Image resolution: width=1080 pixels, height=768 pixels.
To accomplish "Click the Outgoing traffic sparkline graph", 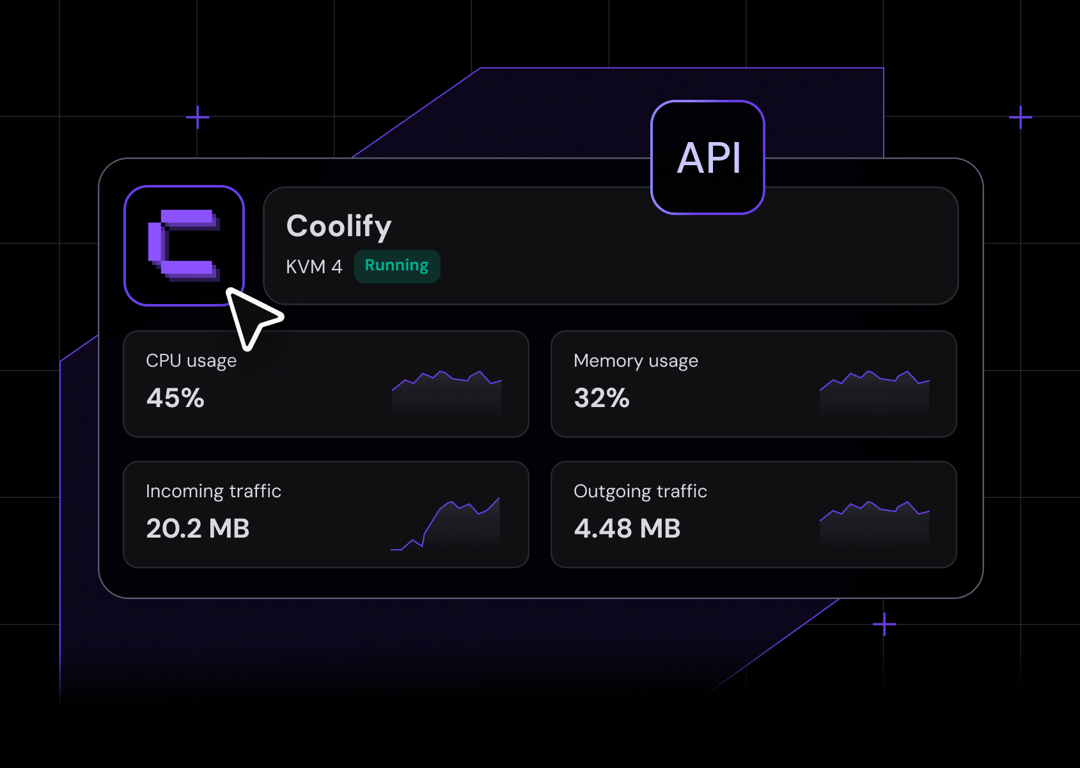I will pyautogui.click(x=873, y=518).
